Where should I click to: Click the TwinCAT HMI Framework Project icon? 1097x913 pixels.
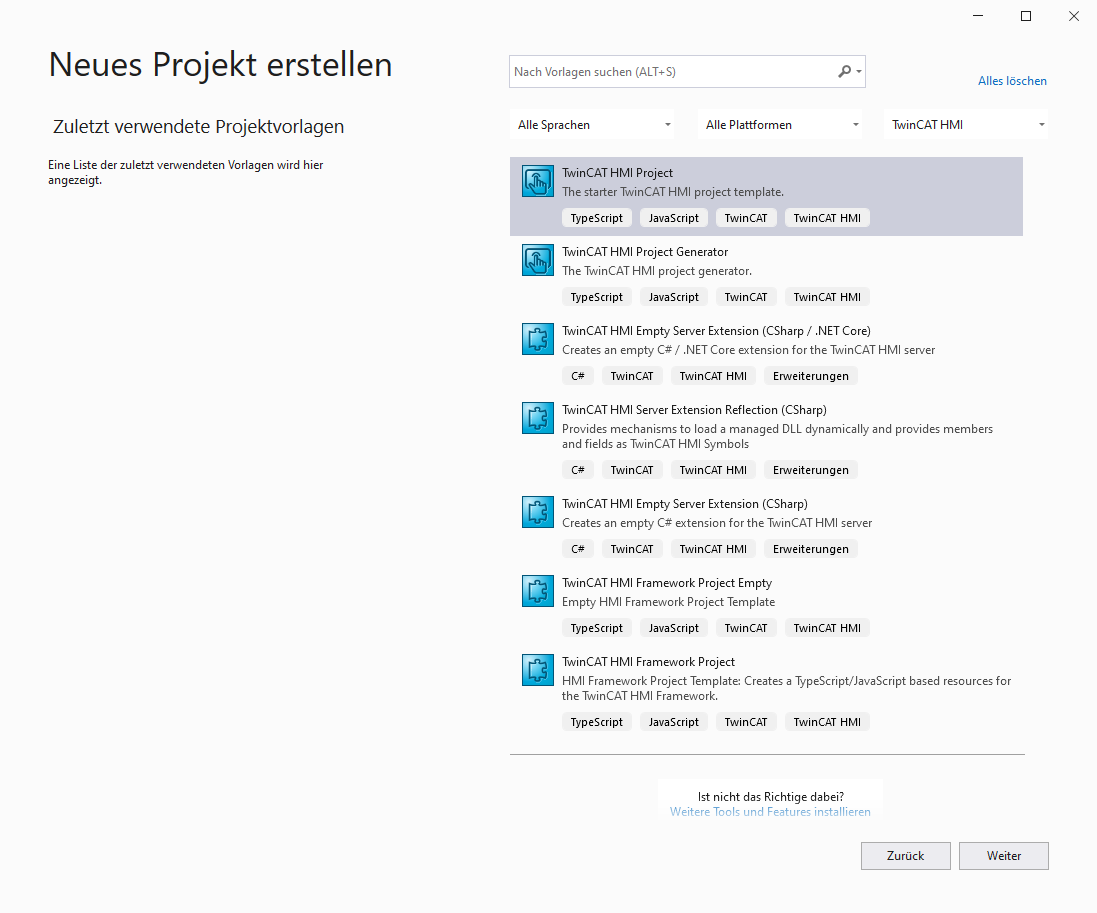coord(537,671)
